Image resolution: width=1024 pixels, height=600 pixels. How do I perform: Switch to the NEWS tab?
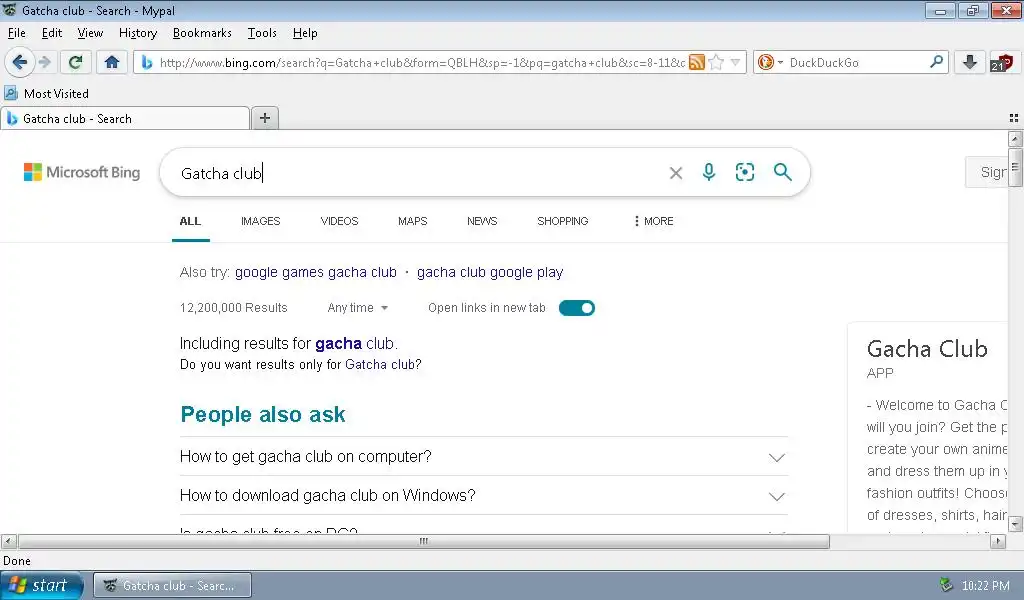482,221
